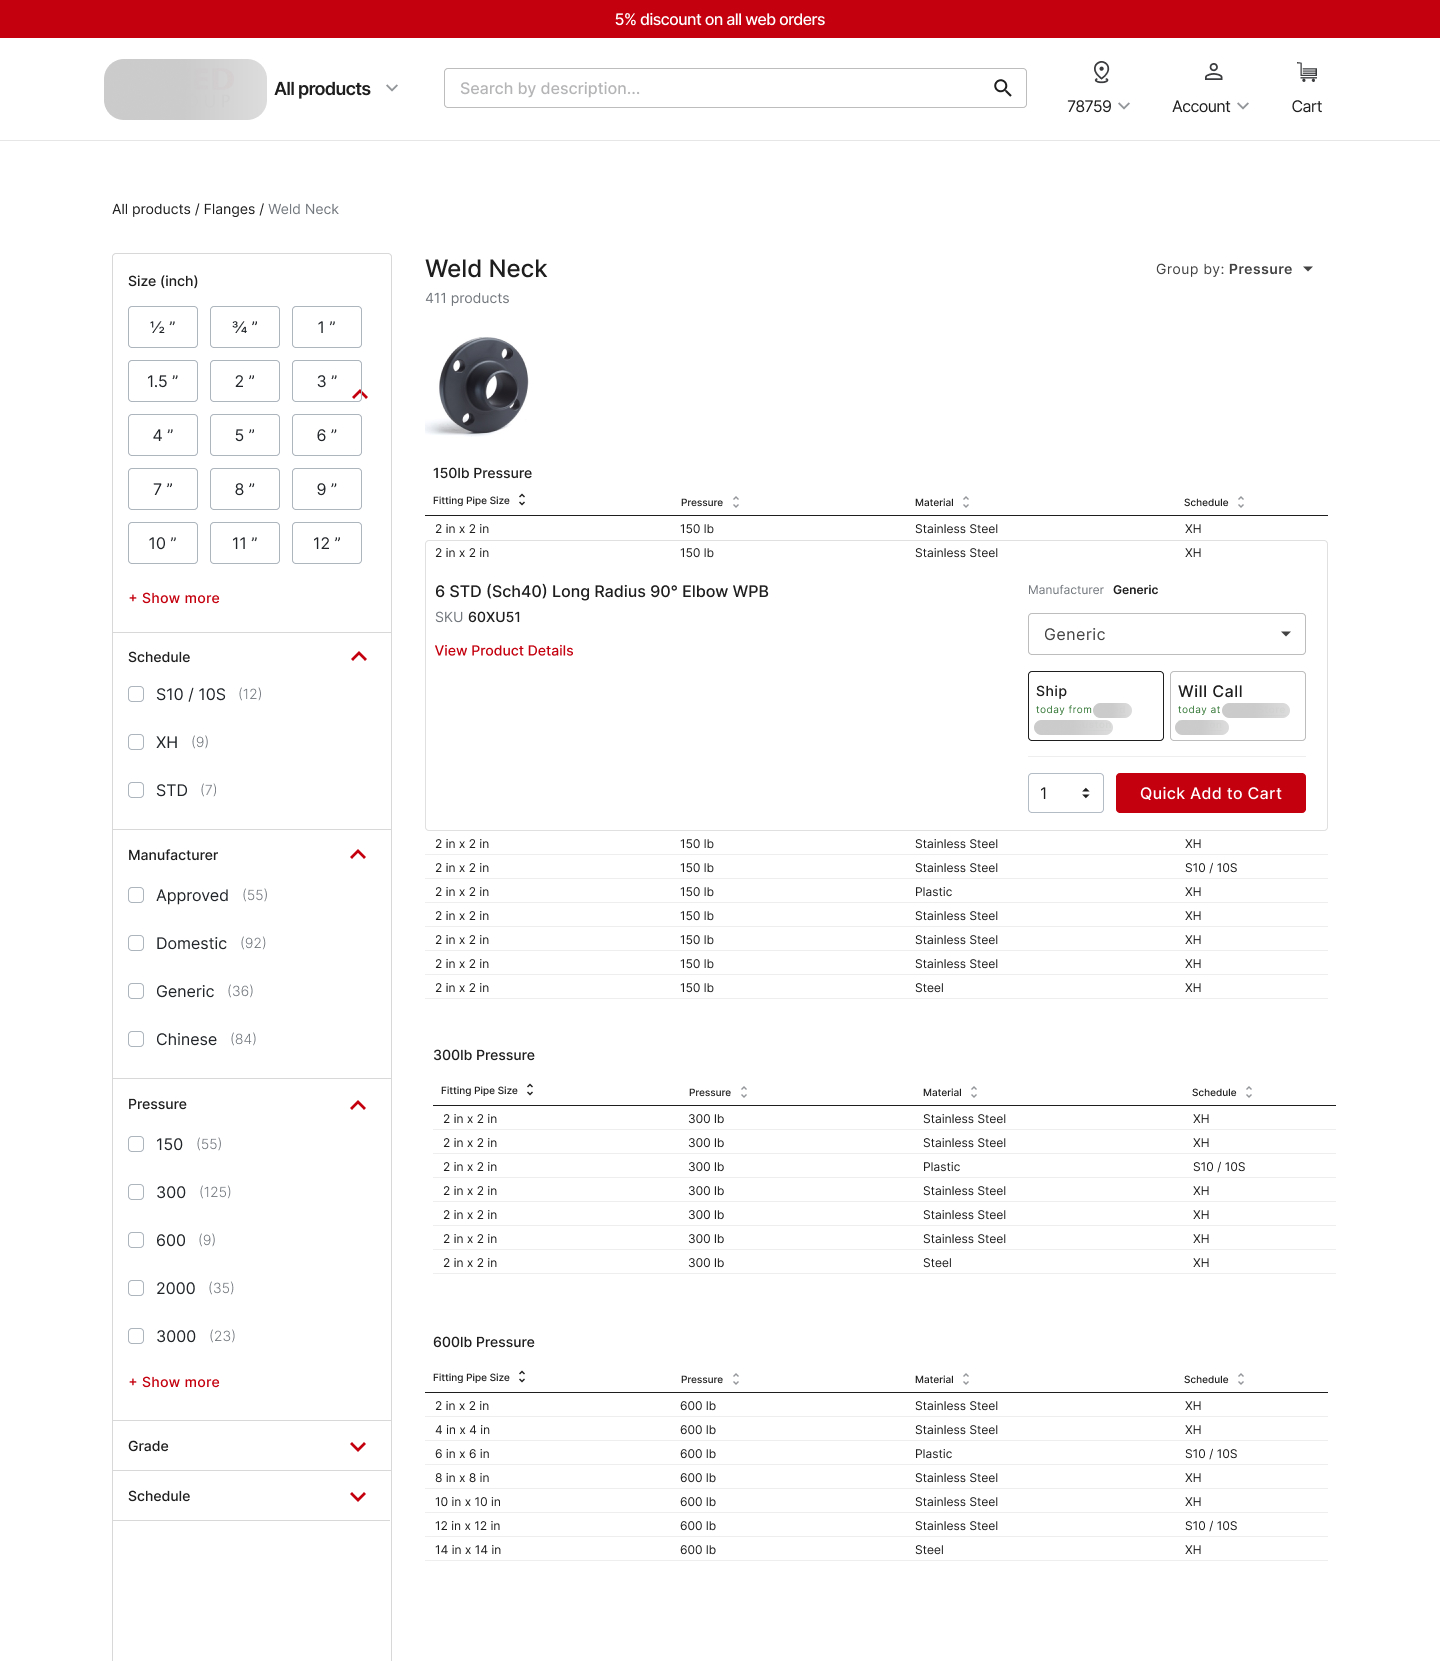Click Quick Add to Cart button

(x=1211, y=793)
